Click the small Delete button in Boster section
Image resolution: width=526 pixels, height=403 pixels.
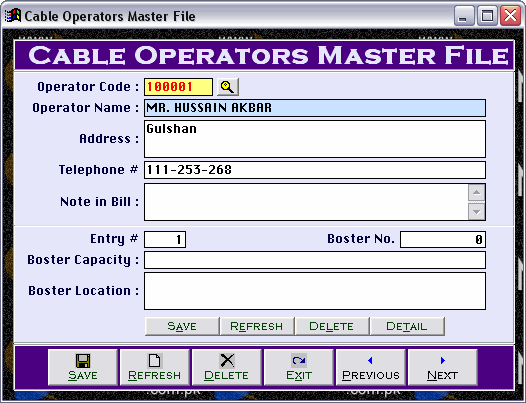(x=332, y=326)
